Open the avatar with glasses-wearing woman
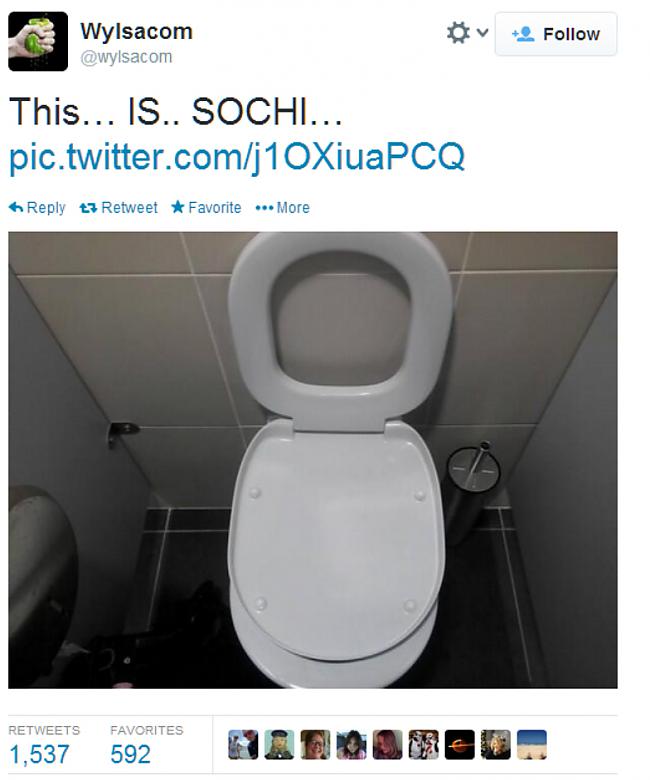This screenshot has width=650, height=780. [x=315, y=745]
